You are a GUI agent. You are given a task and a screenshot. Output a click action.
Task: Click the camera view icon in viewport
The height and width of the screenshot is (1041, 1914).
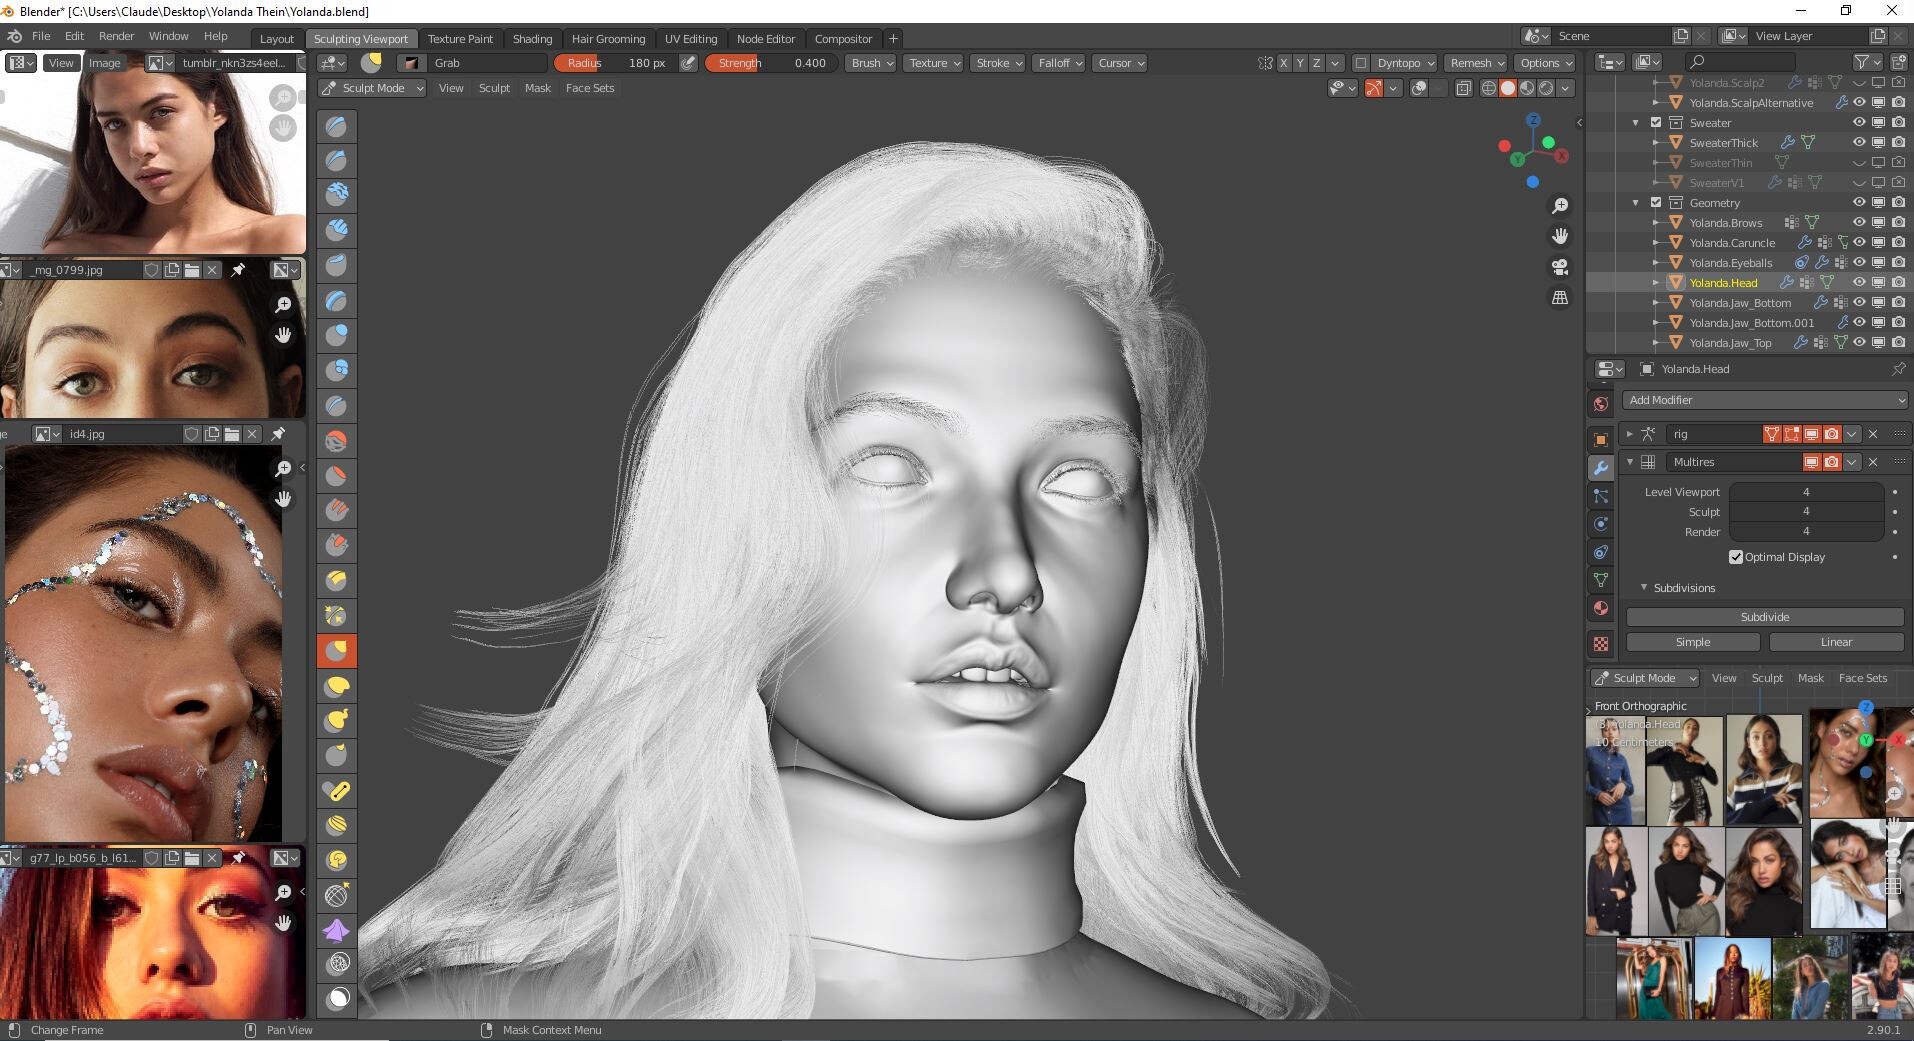[1559, 267]
